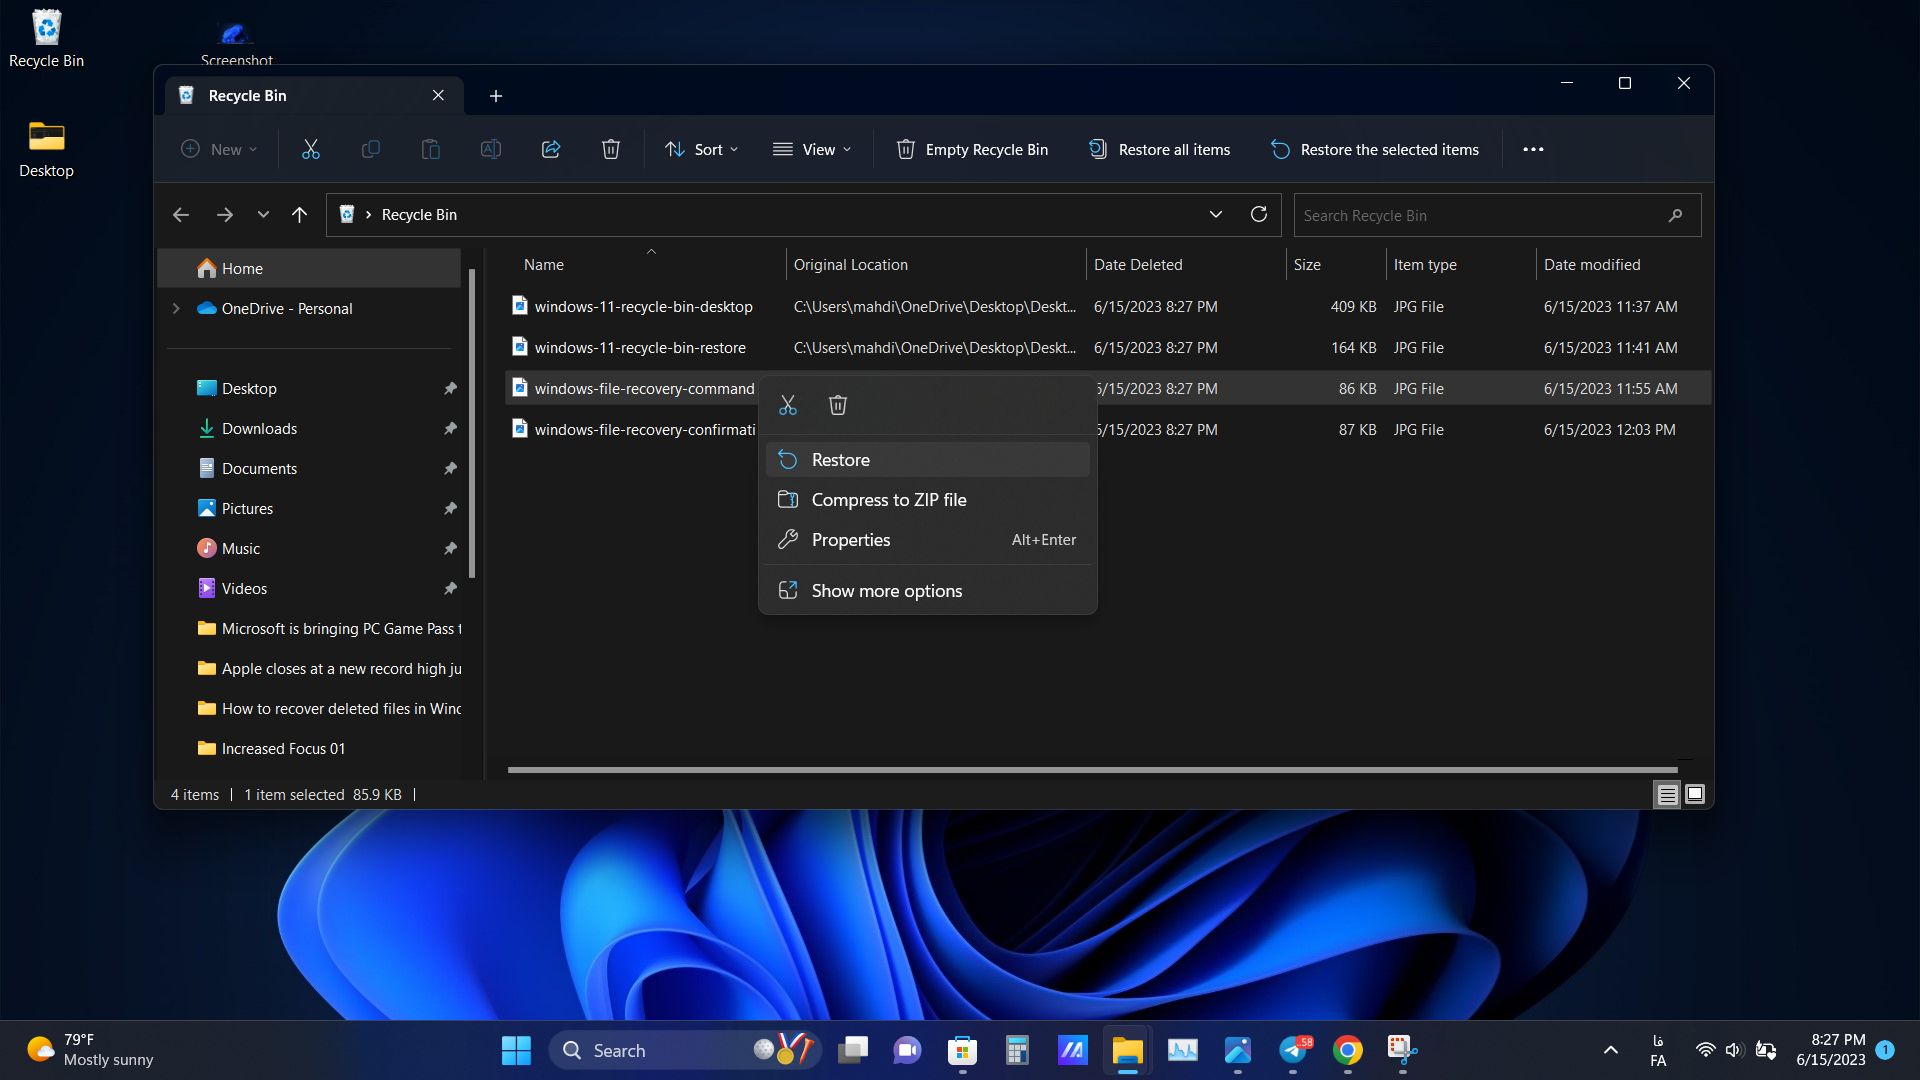This screenshot has width=1920, height=1080.
Task: Open Microsoft Store from the taskbar
Action: point(962,1050)
